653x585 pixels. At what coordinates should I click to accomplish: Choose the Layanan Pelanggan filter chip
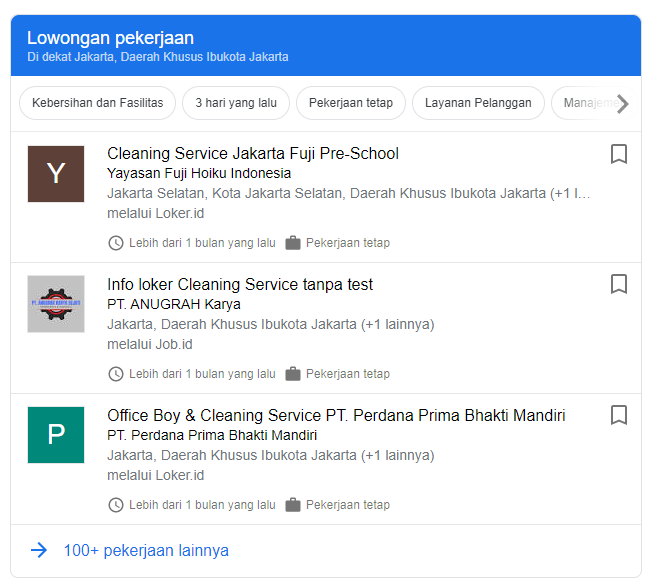[478, 103]
